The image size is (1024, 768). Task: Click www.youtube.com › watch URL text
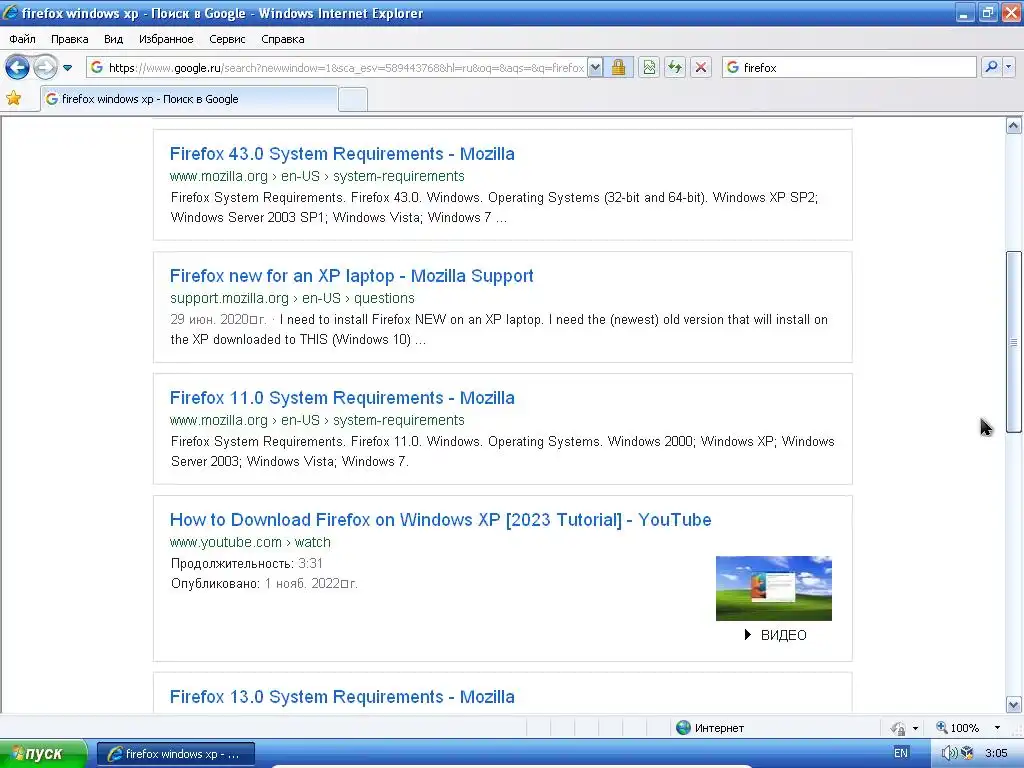(x=250, y=543)
